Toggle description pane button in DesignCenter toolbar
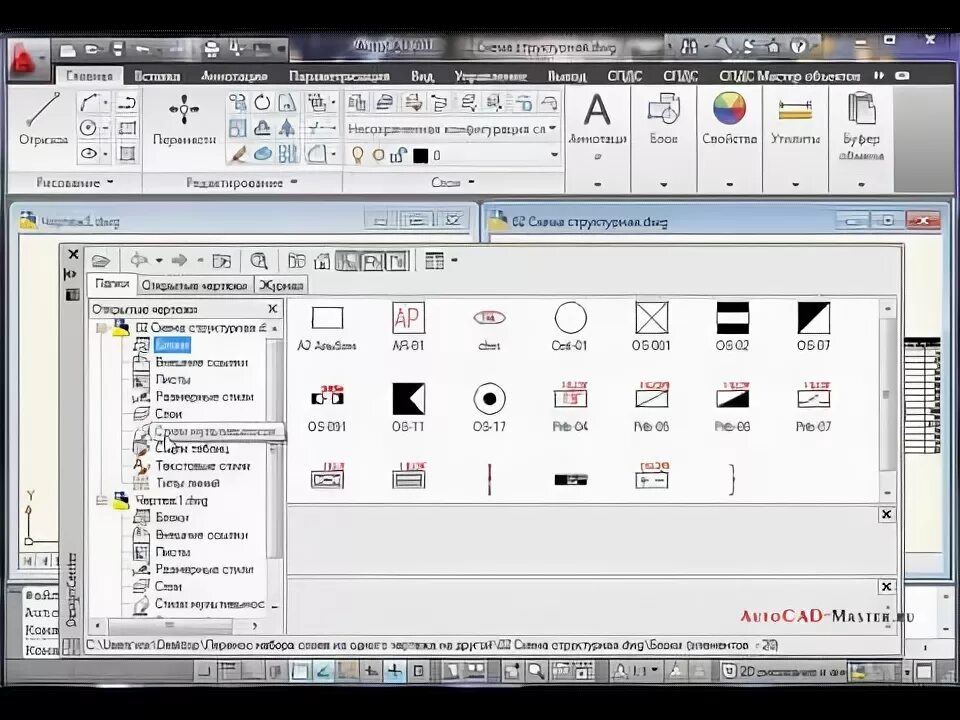The image size is (960, 720). [397, 261]
